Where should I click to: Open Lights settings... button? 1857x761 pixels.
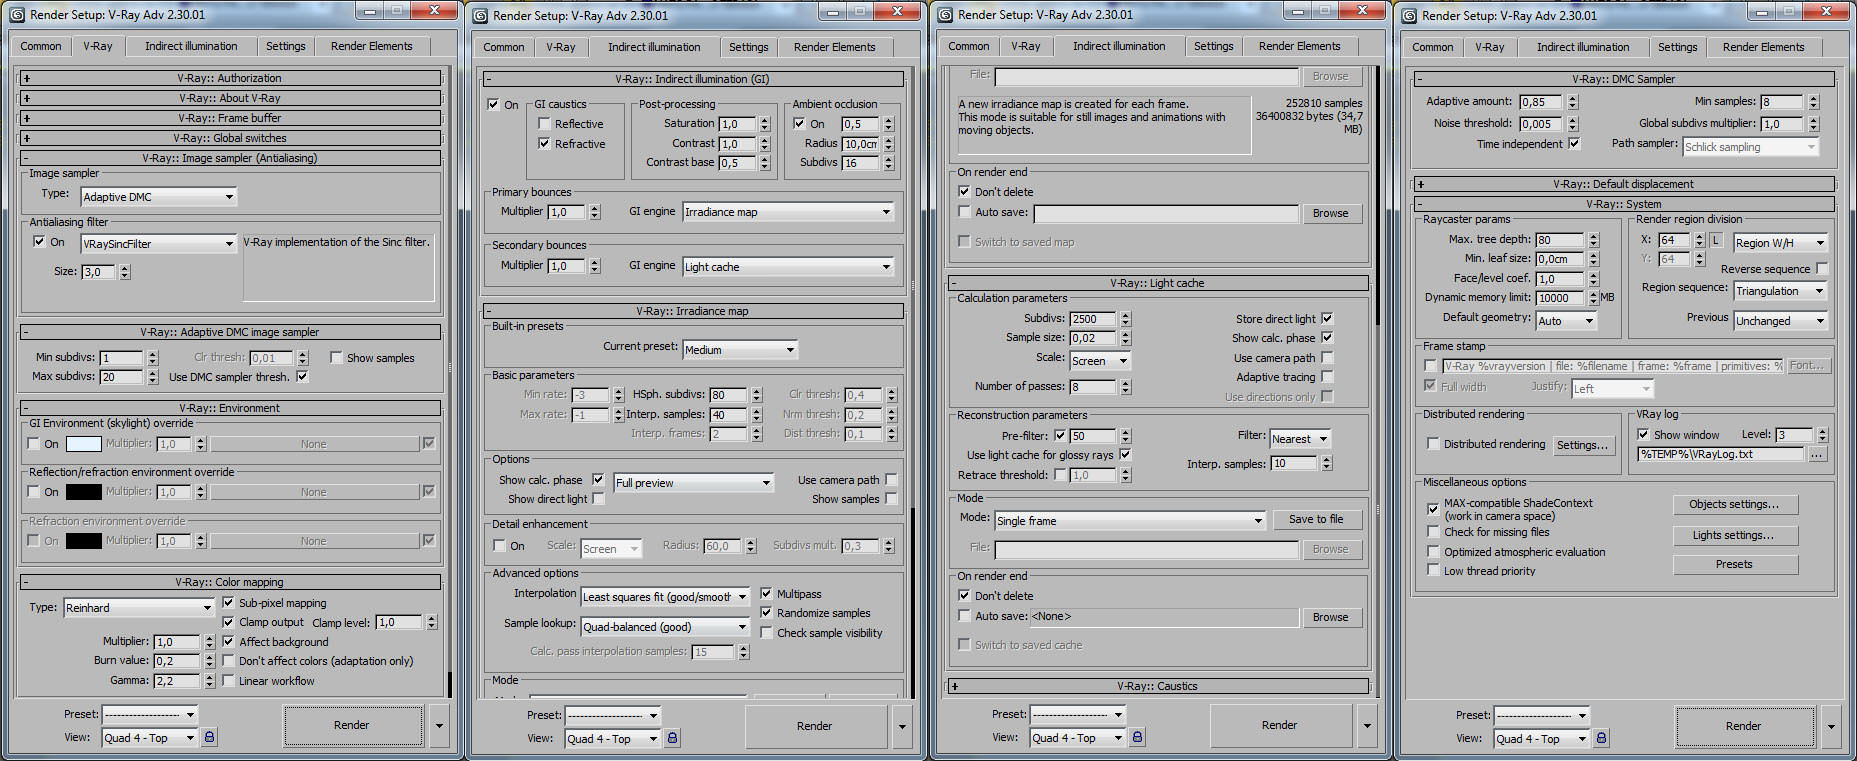point(1735,535)
